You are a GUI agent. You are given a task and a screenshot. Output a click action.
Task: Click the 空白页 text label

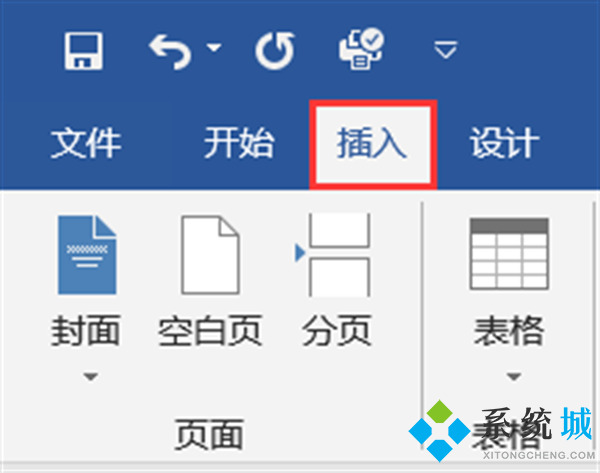(x=210, y=331)
